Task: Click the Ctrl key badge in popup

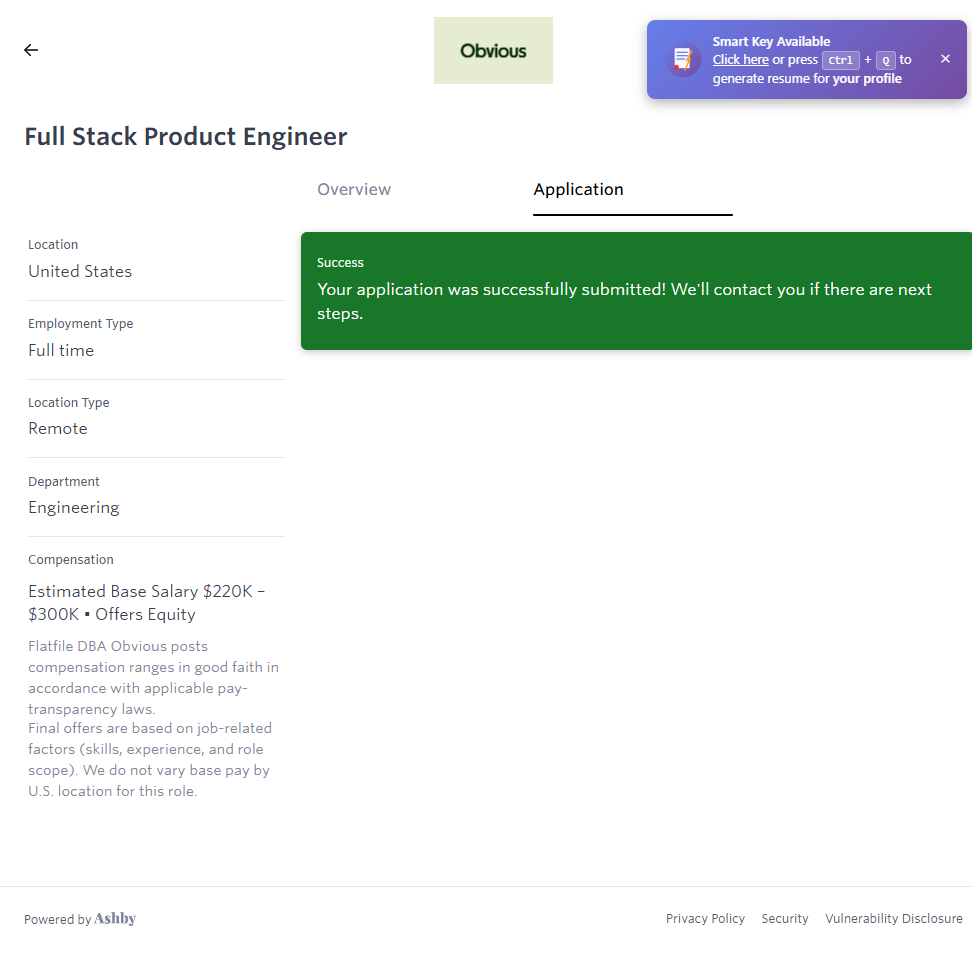Action: click(x=841, y=60)
